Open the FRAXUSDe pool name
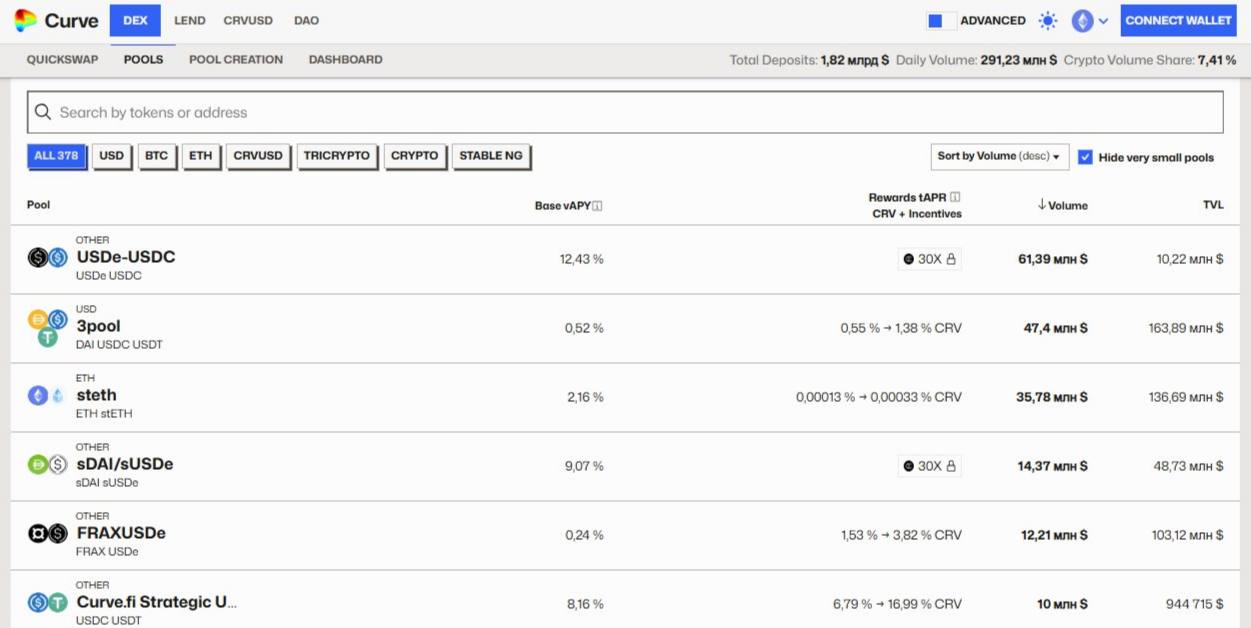1251x628 pixels. click(x=121, y=533)
